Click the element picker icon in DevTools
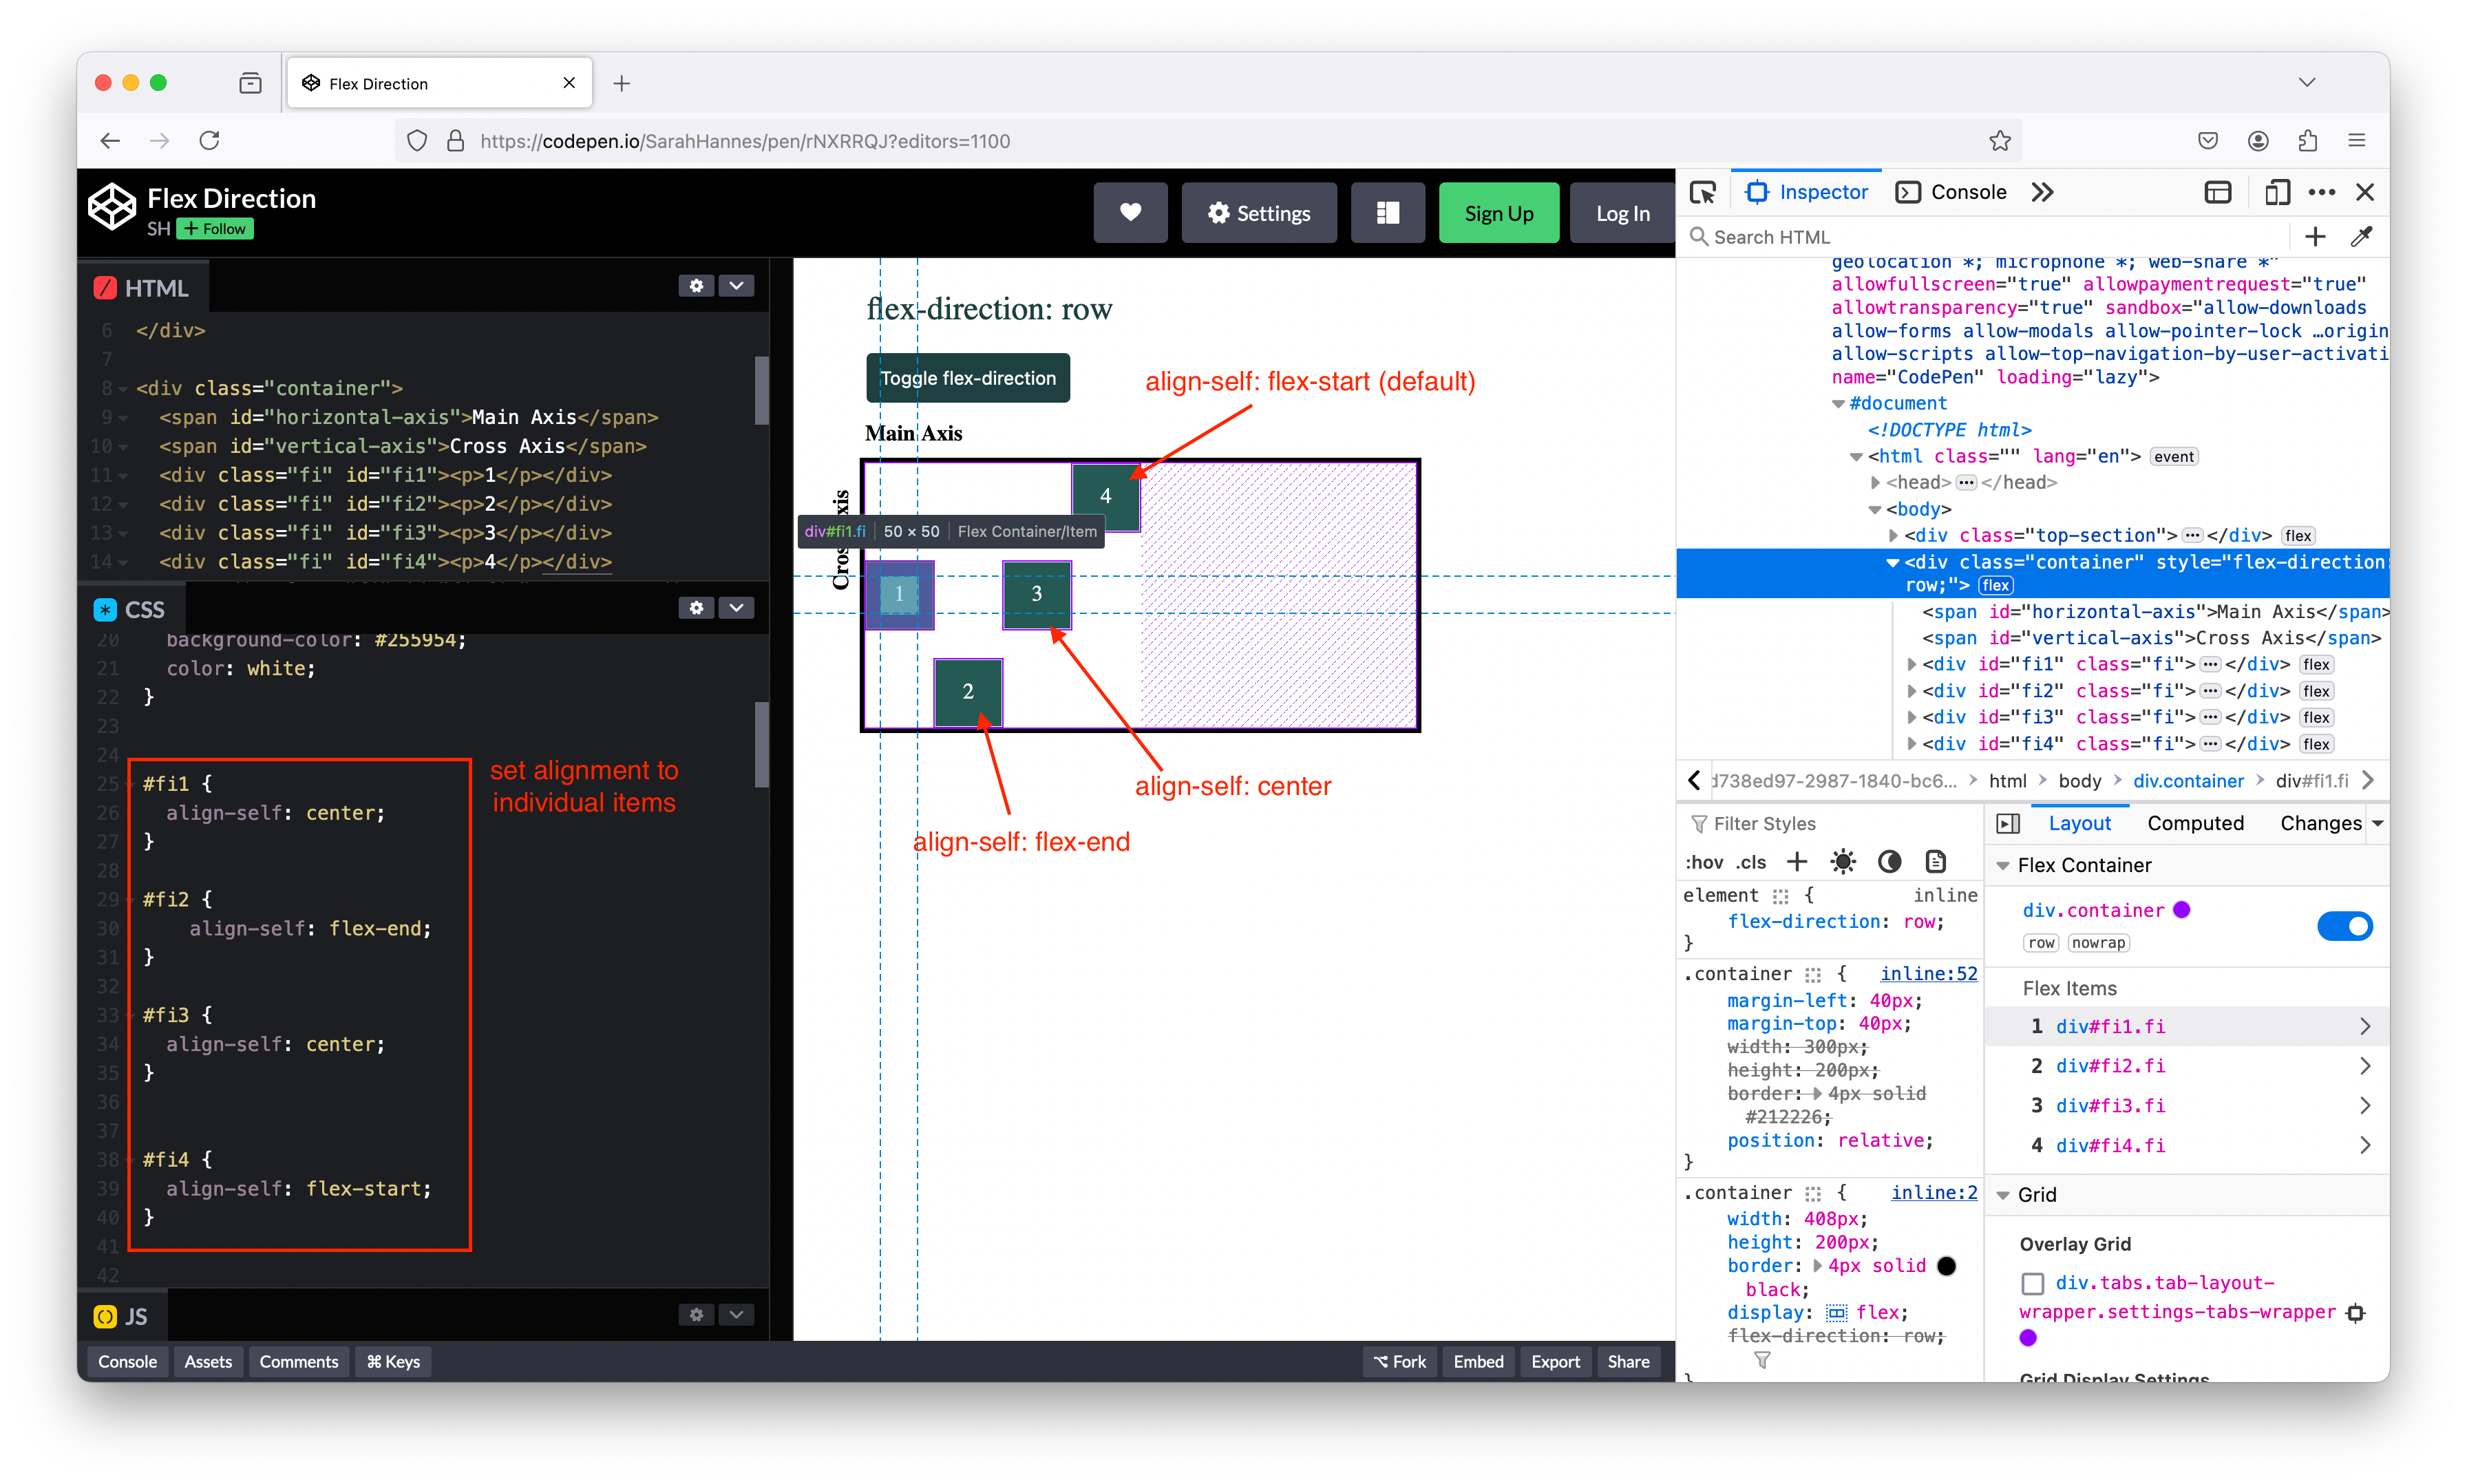 (x=1702, y=192)
